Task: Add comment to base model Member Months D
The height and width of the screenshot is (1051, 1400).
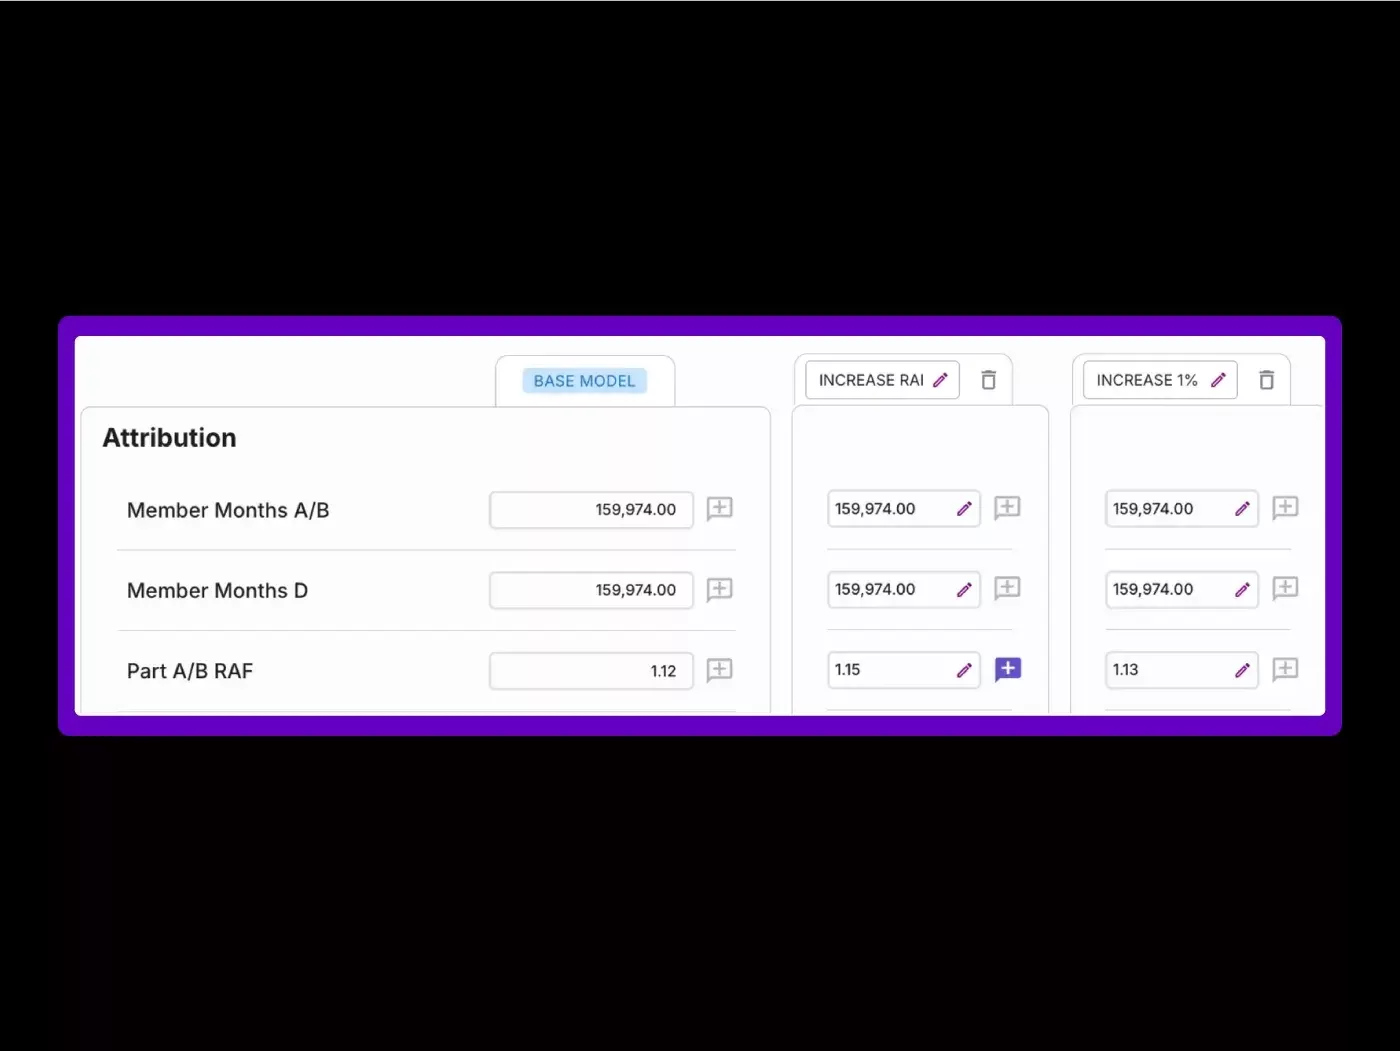Action: (x=719, y=590)
